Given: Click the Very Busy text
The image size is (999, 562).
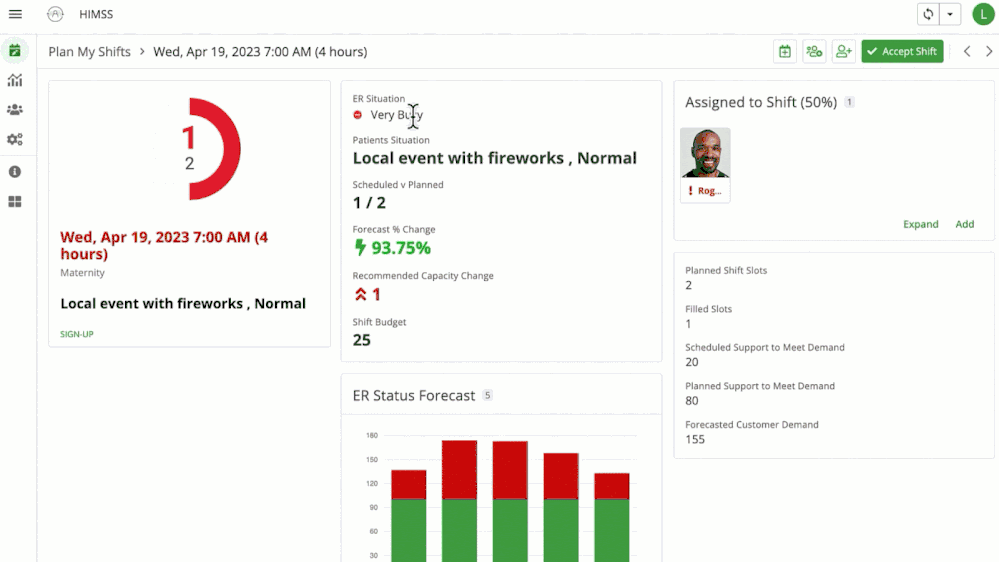Looking at the screenshot, I should (396, 115).
